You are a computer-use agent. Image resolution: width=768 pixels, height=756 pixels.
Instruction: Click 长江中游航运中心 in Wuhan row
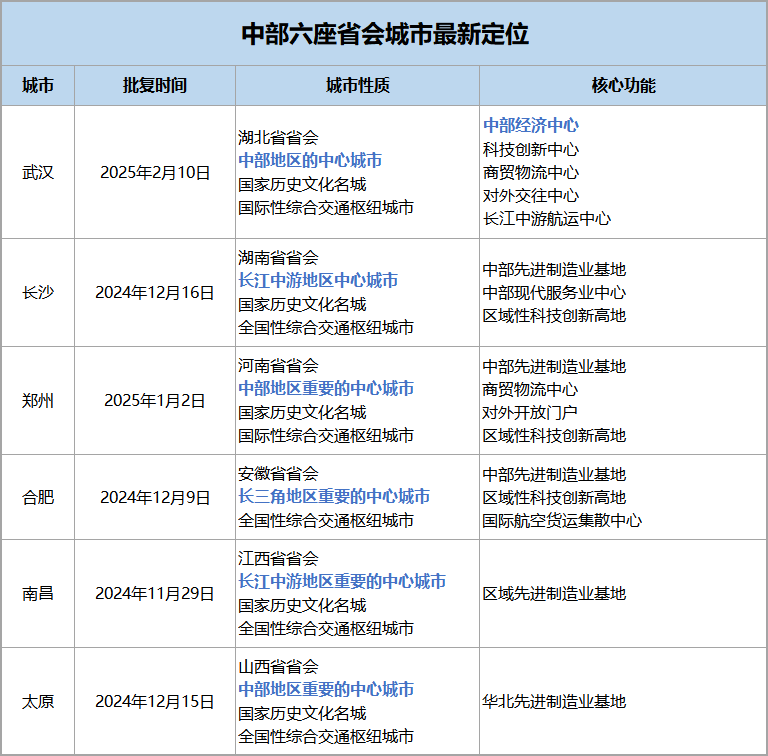546,218
